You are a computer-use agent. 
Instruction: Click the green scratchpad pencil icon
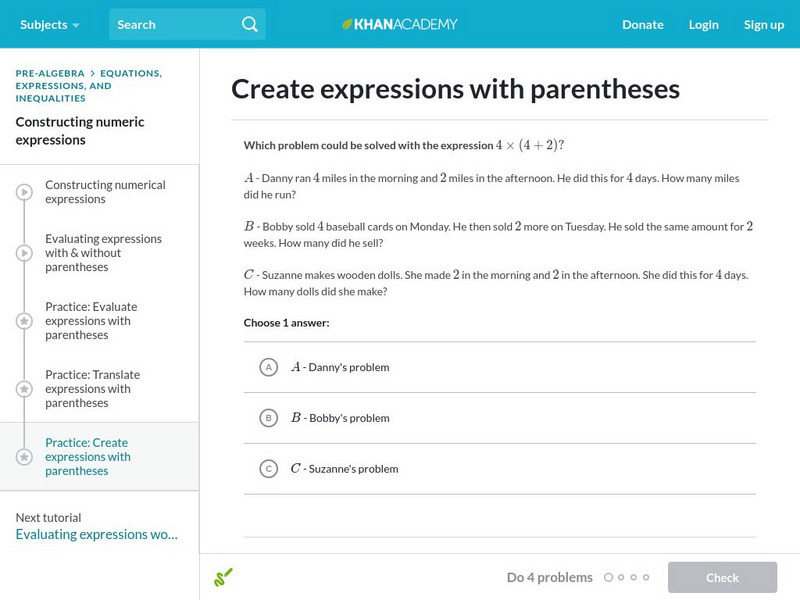[x=223, y=577]
